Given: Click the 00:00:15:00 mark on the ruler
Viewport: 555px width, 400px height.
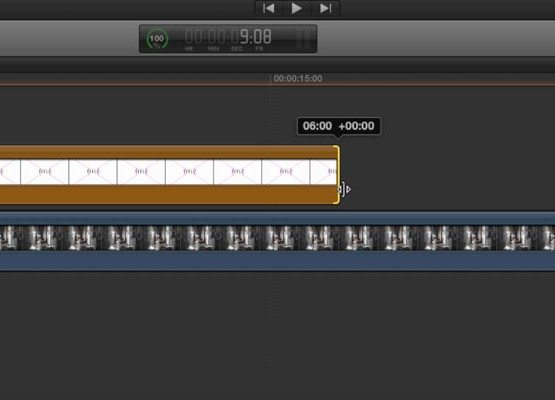Looking at the screenshot, I should [x=298, y=78].
